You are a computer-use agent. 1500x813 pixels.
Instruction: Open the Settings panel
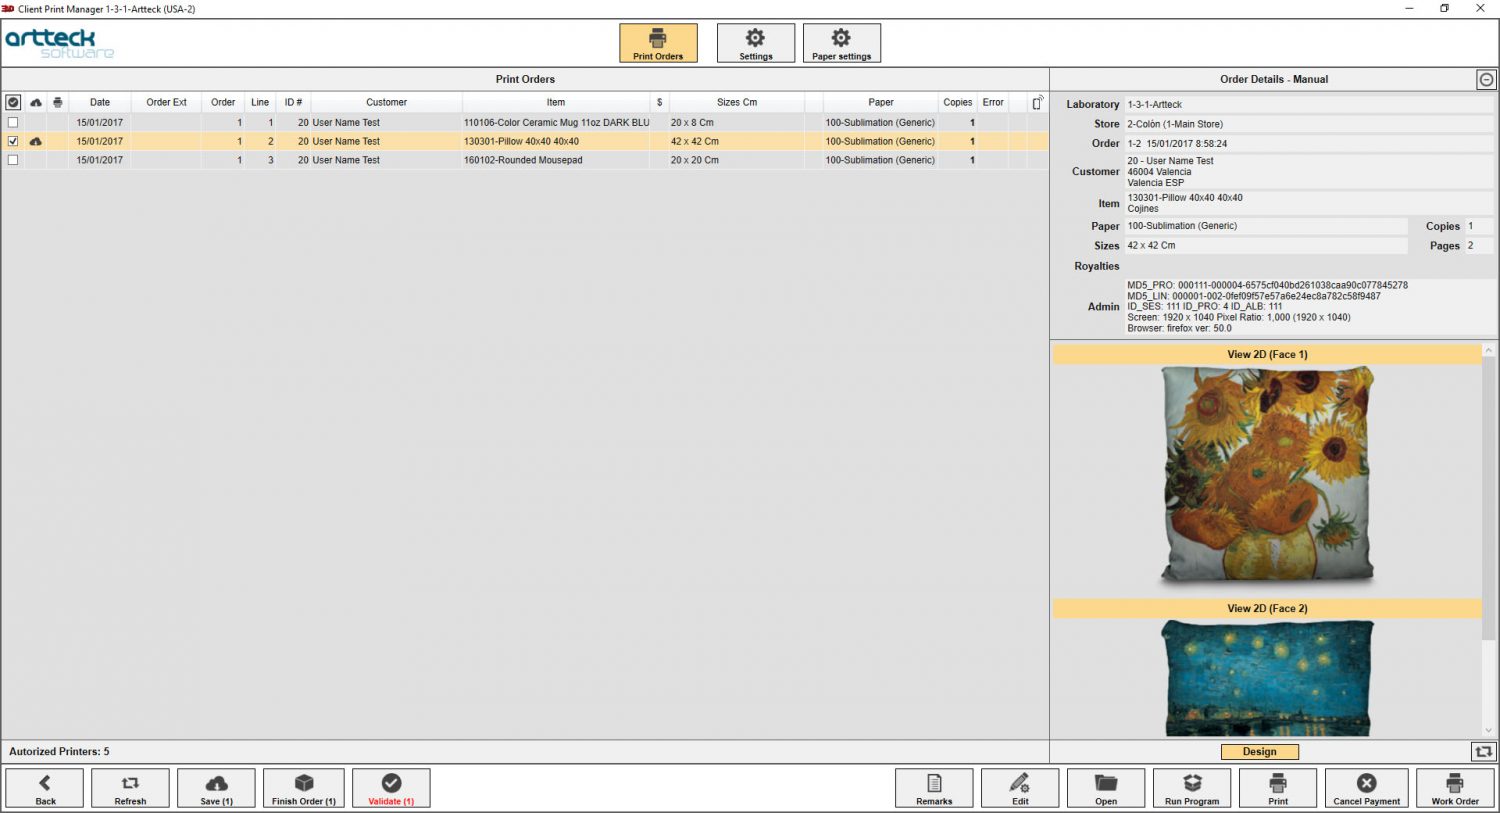pos(755,42)
